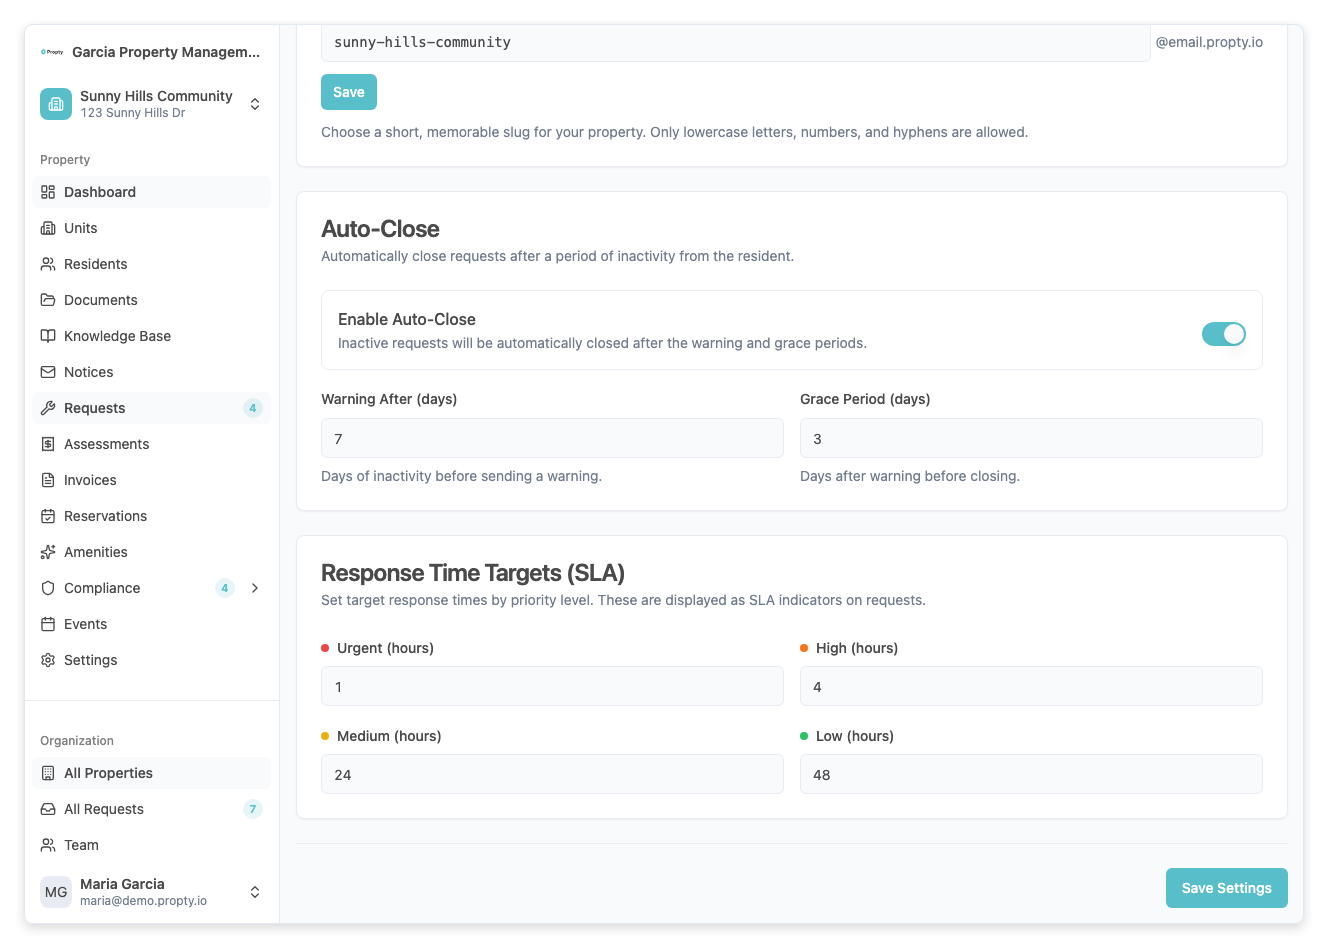1328x948 pixels.
Task: Click the Garcia Property Management organization name
Action: tap(166, 52)
